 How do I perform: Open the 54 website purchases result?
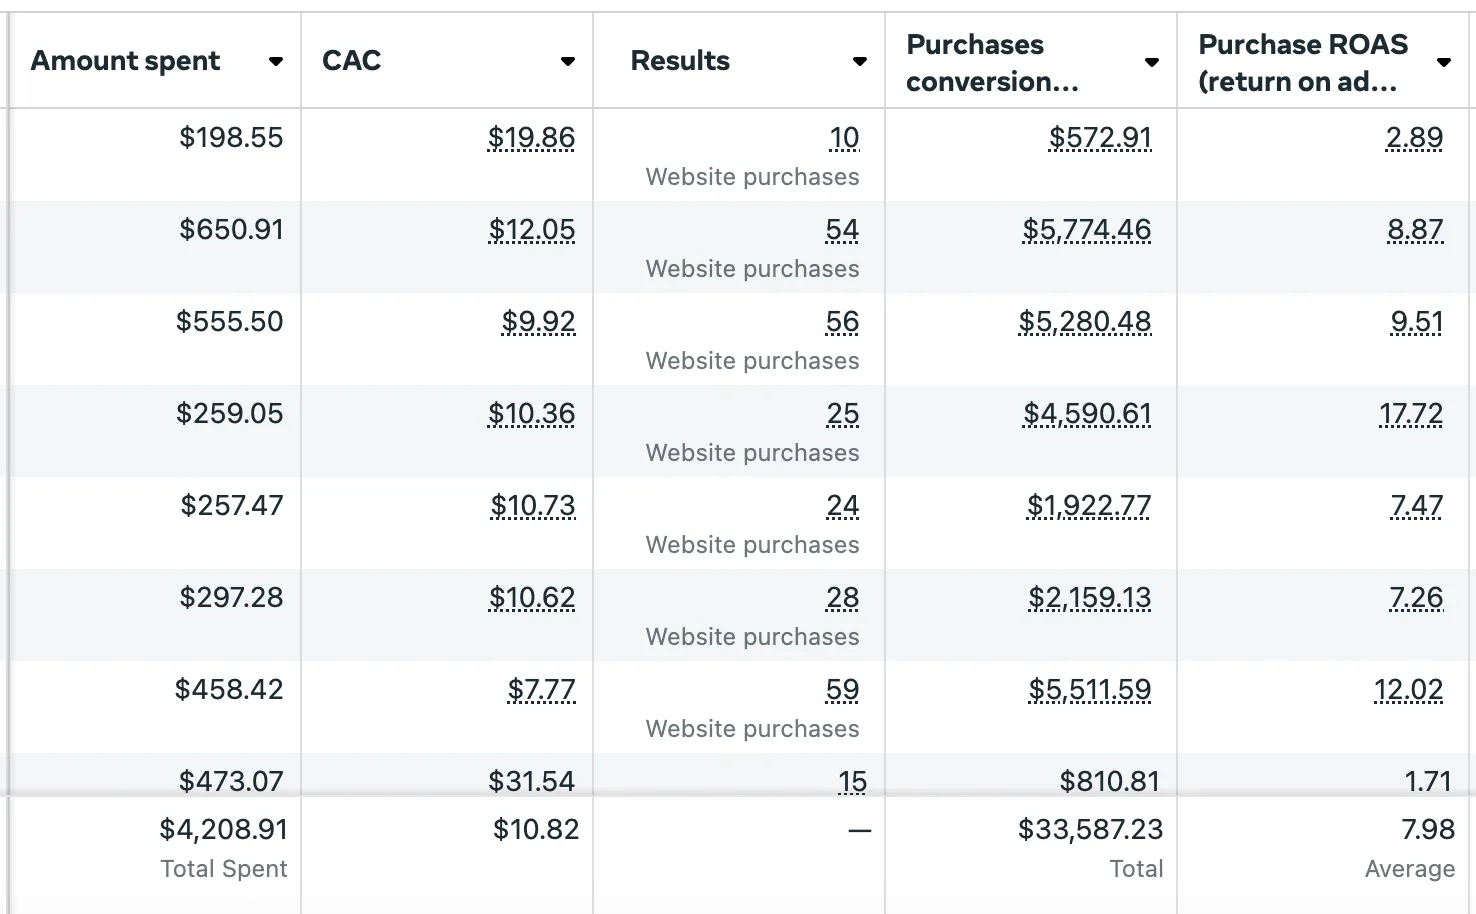(x=842, y=230)
